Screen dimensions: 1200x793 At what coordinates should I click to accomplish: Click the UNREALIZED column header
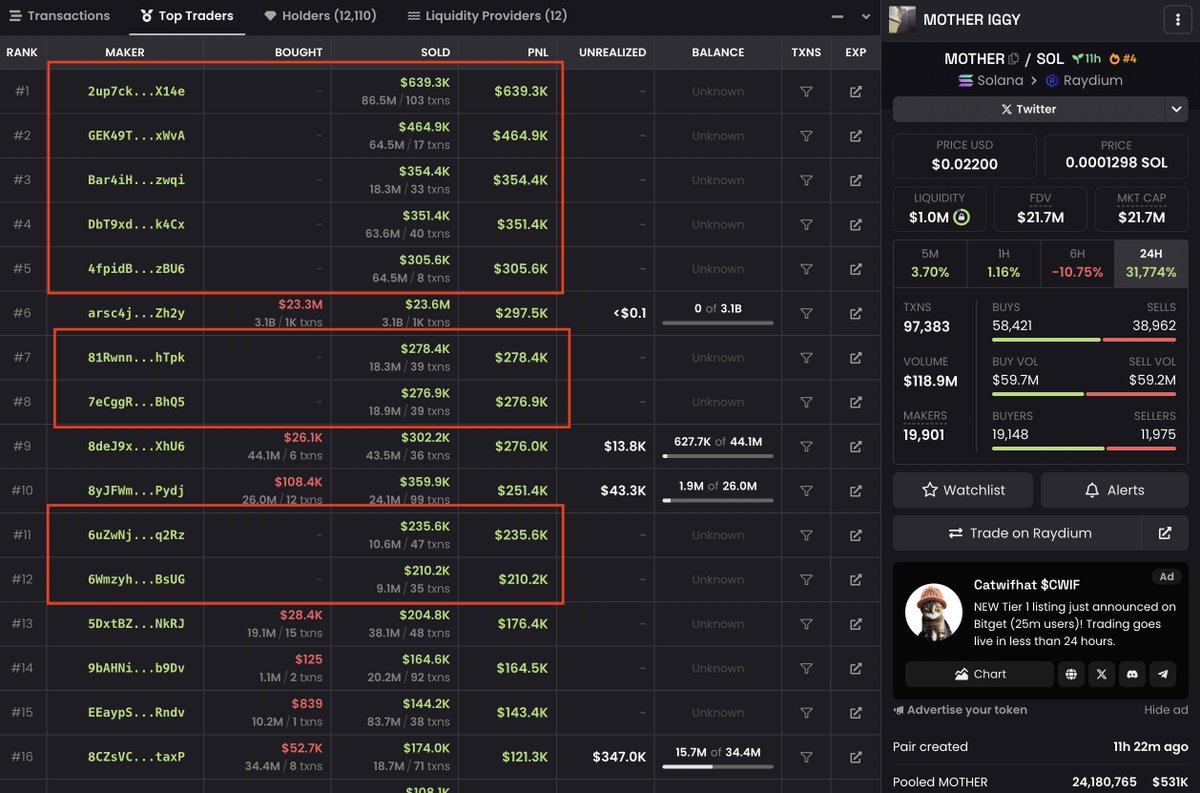pyautogui.click(x=612, y=52)
